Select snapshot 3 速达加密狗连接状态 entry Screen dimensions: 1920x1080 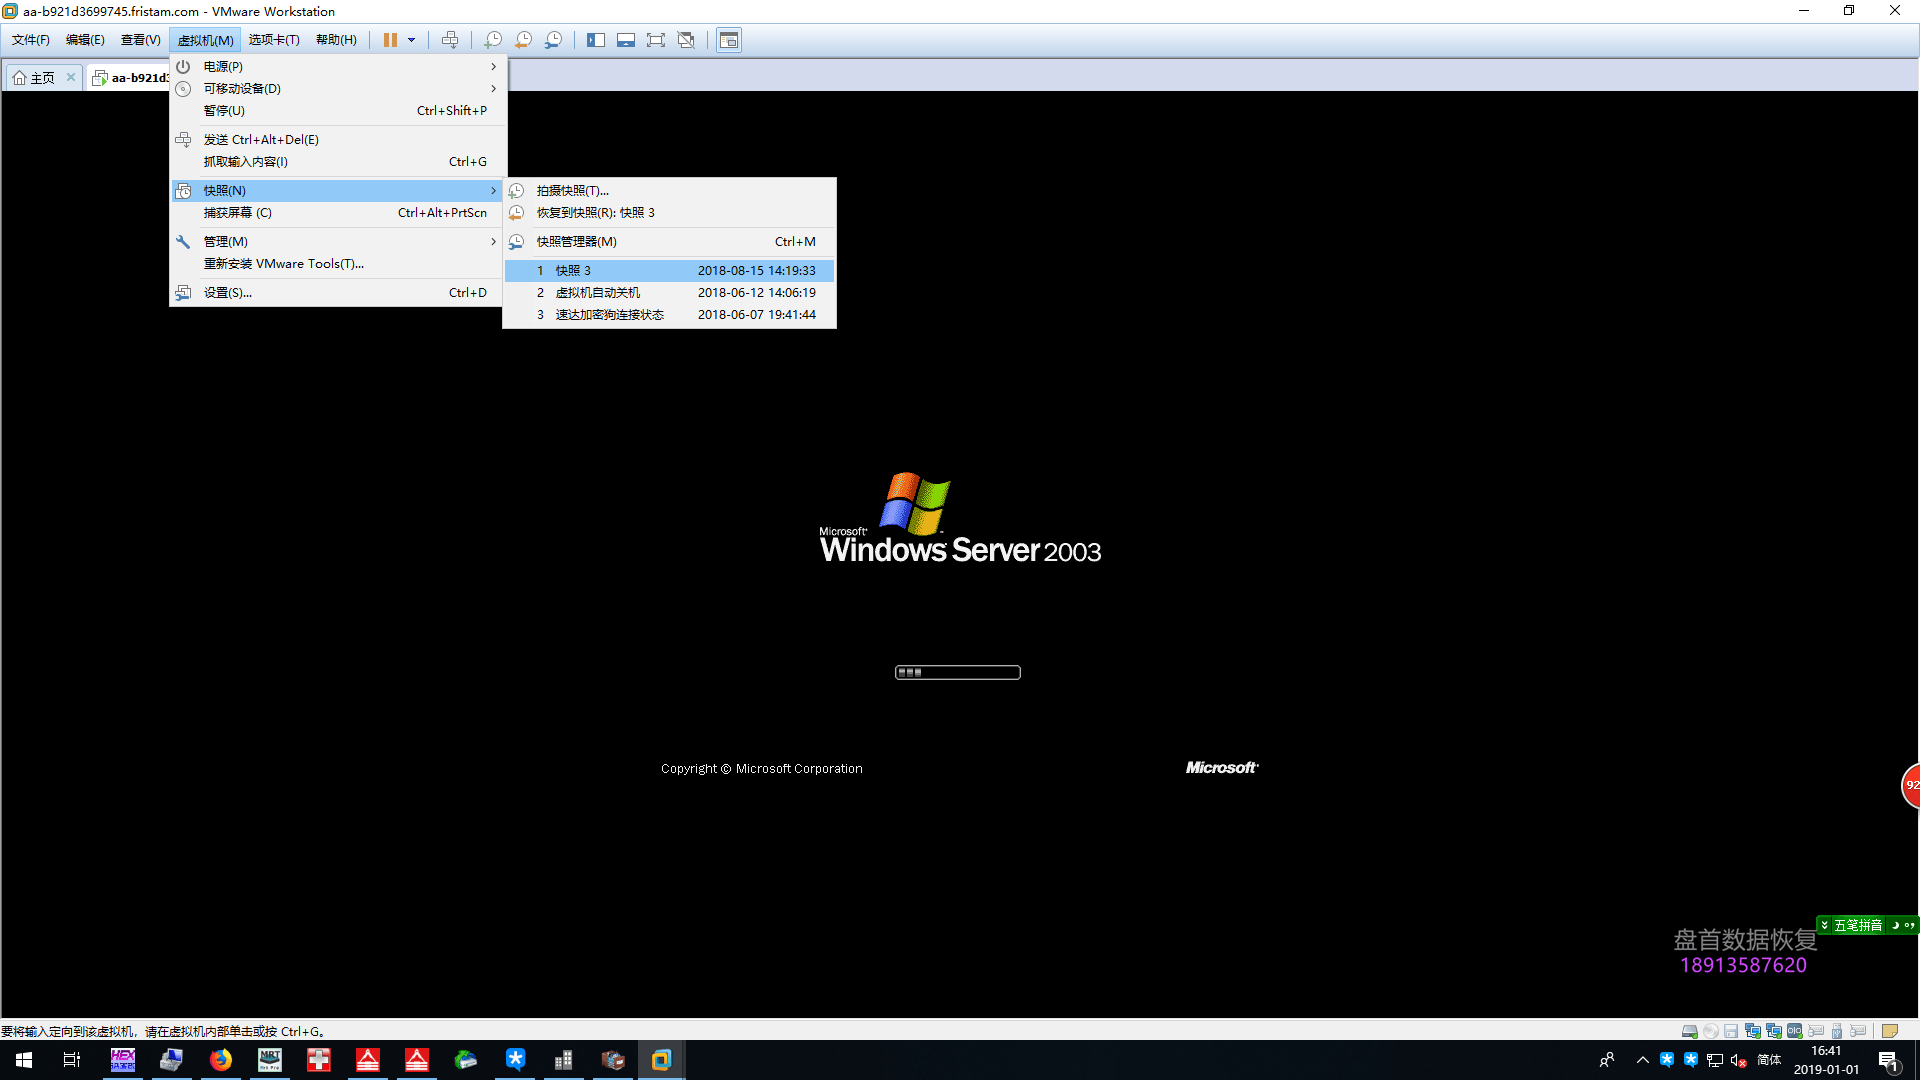tap(669, 314)
